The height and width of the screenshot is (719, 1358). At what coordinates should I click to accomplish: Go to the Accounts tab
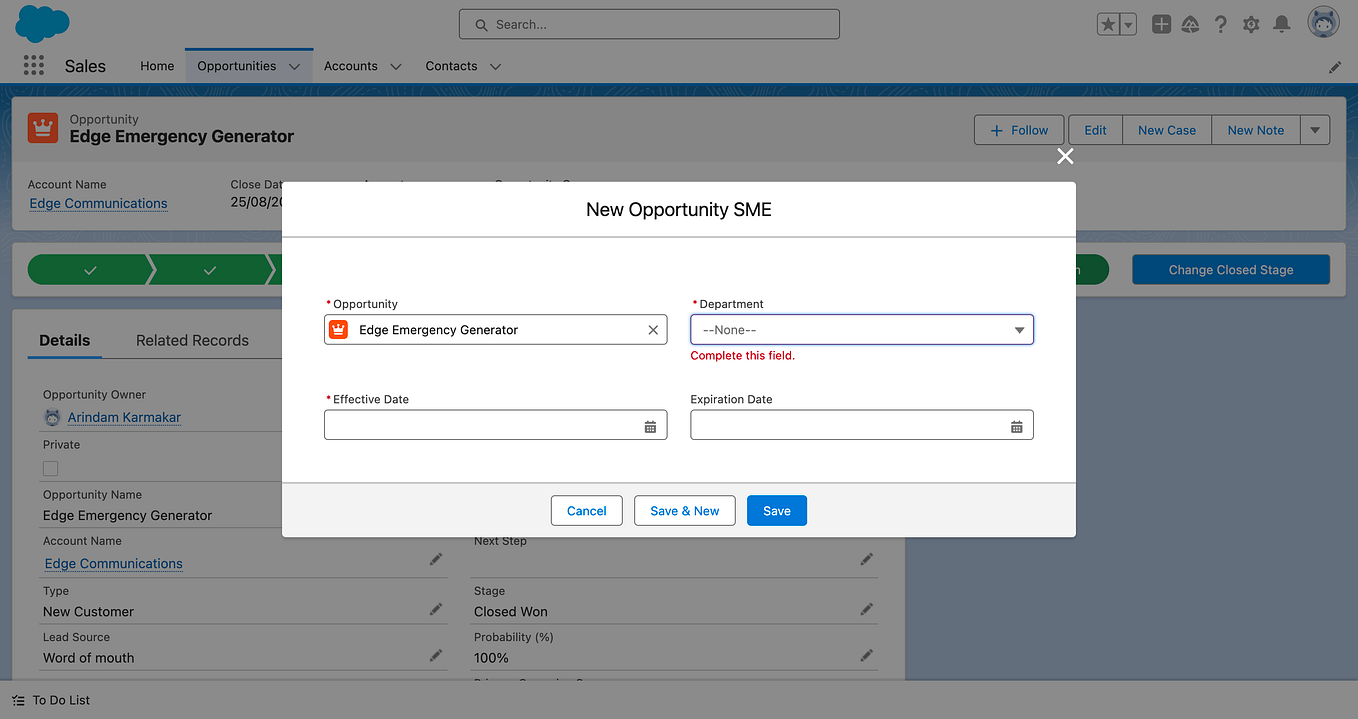pyautogui.click(x=351, y=65)
